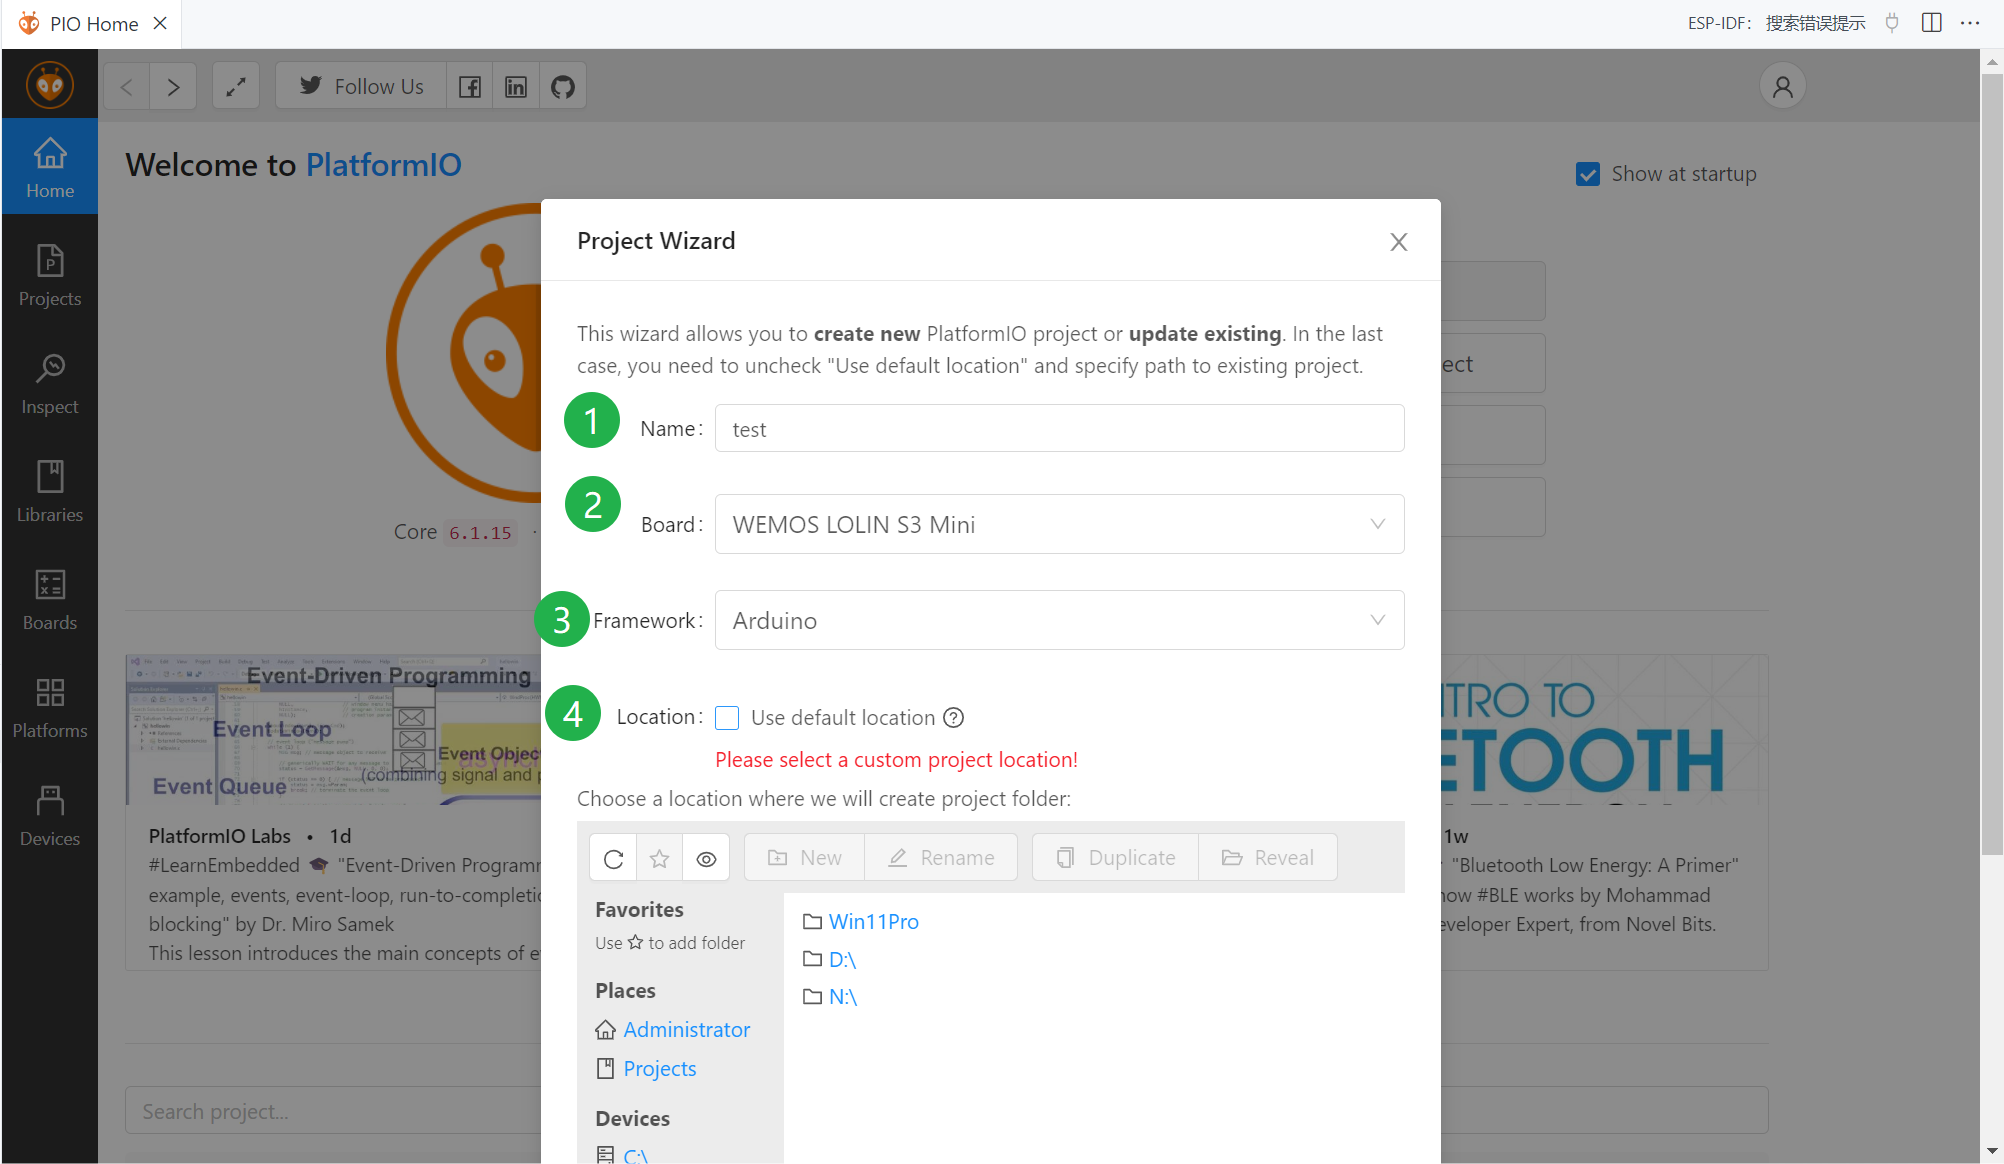Open Boards in the sidebar
The image size is (2004, 1164).
coord(50,600)
